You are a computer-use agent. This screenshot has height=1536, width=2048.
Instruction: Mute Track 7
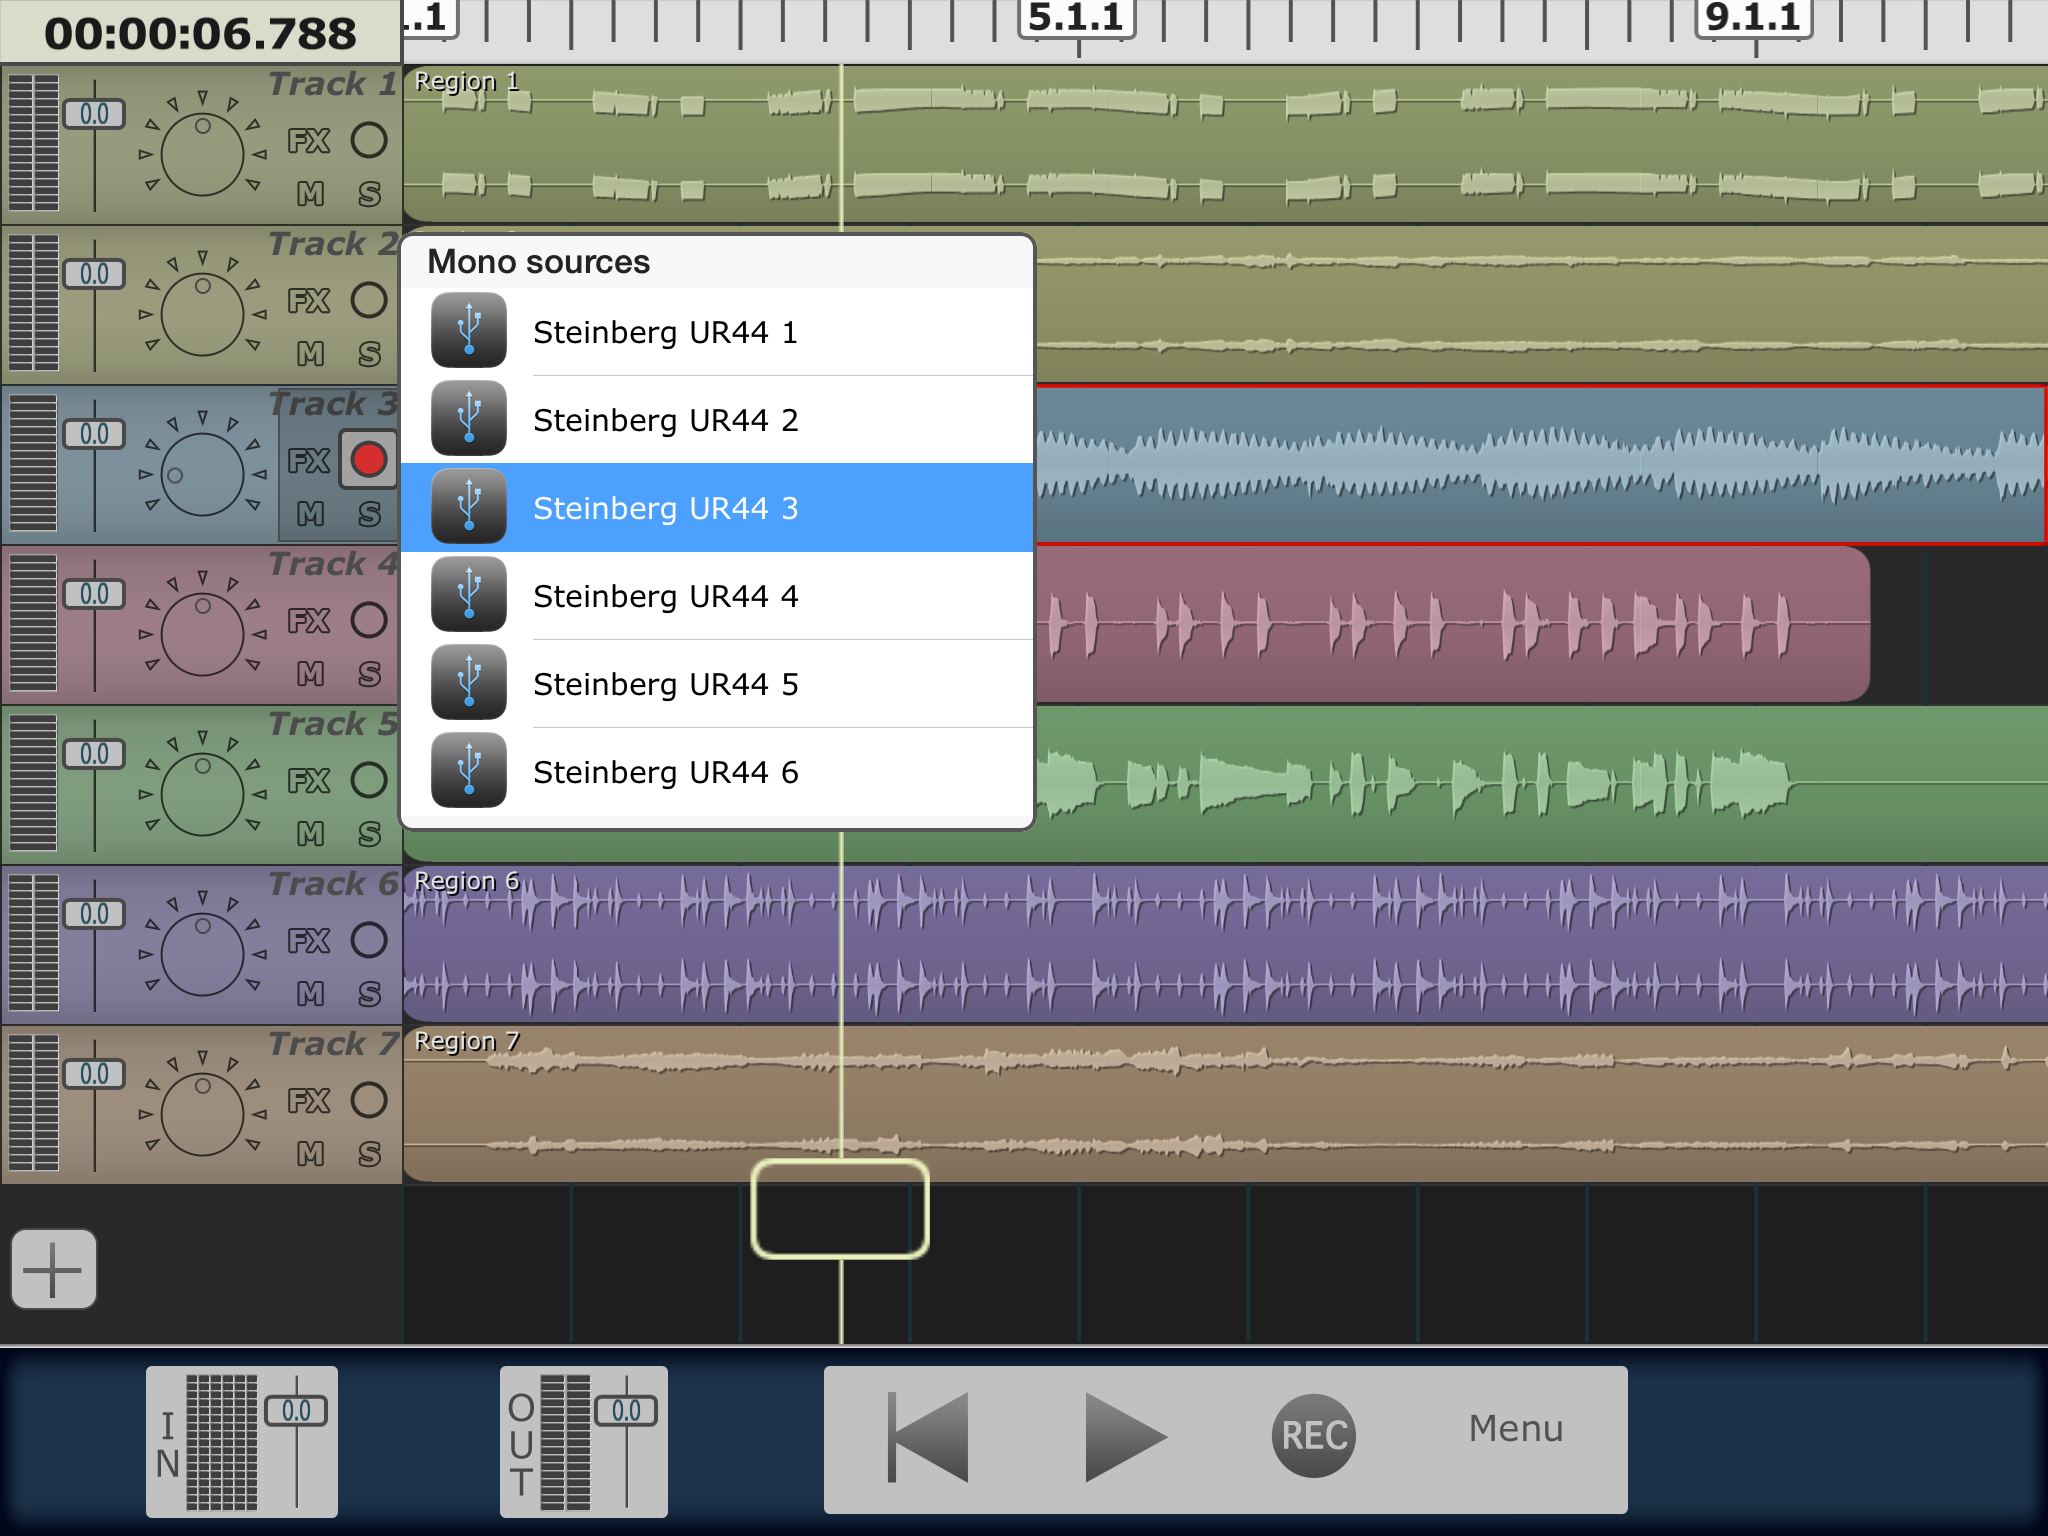click(x=311, y=1154)
